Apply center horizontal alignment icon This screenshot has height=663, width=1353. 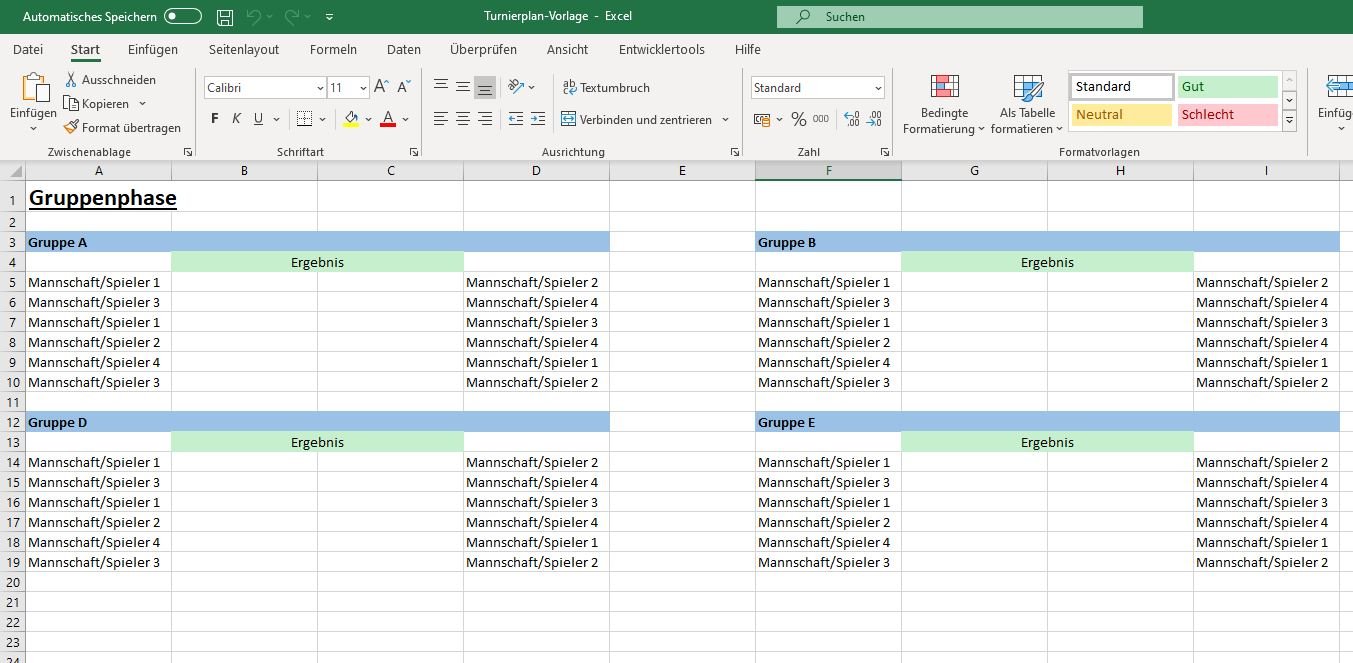tap(463, 119)
